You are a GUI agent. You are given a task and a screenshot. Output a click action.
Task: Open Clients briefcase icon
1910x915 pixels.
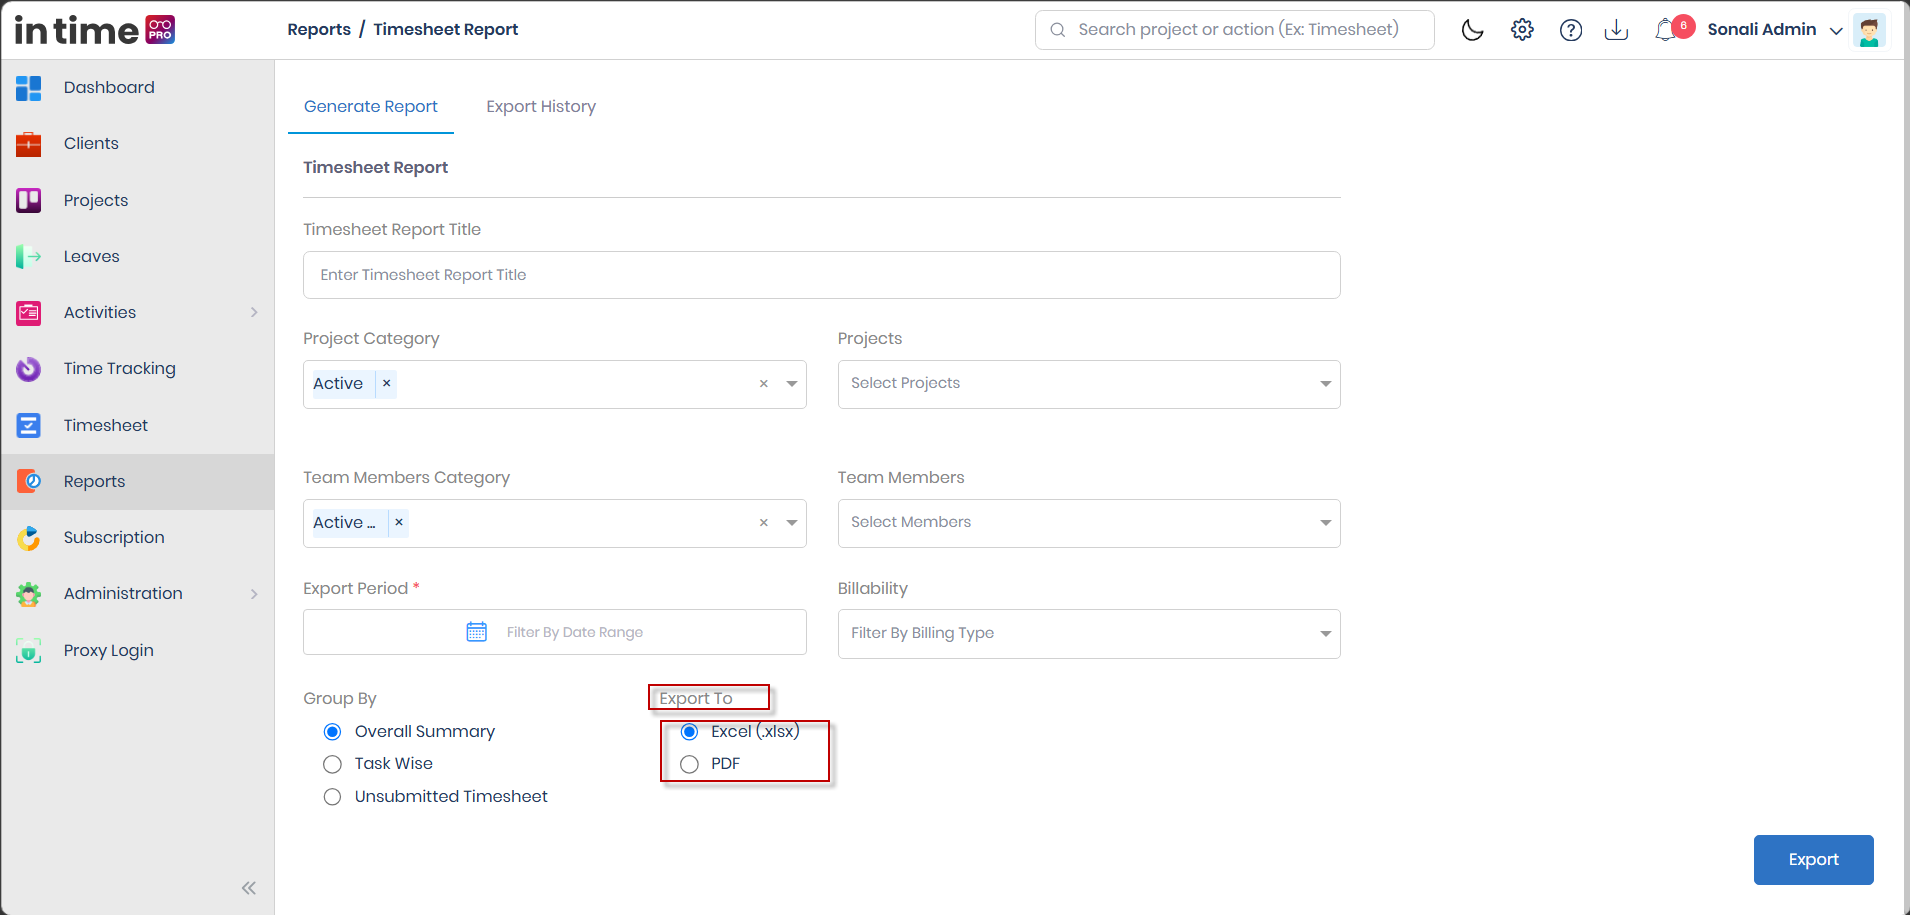coord(28,144)
